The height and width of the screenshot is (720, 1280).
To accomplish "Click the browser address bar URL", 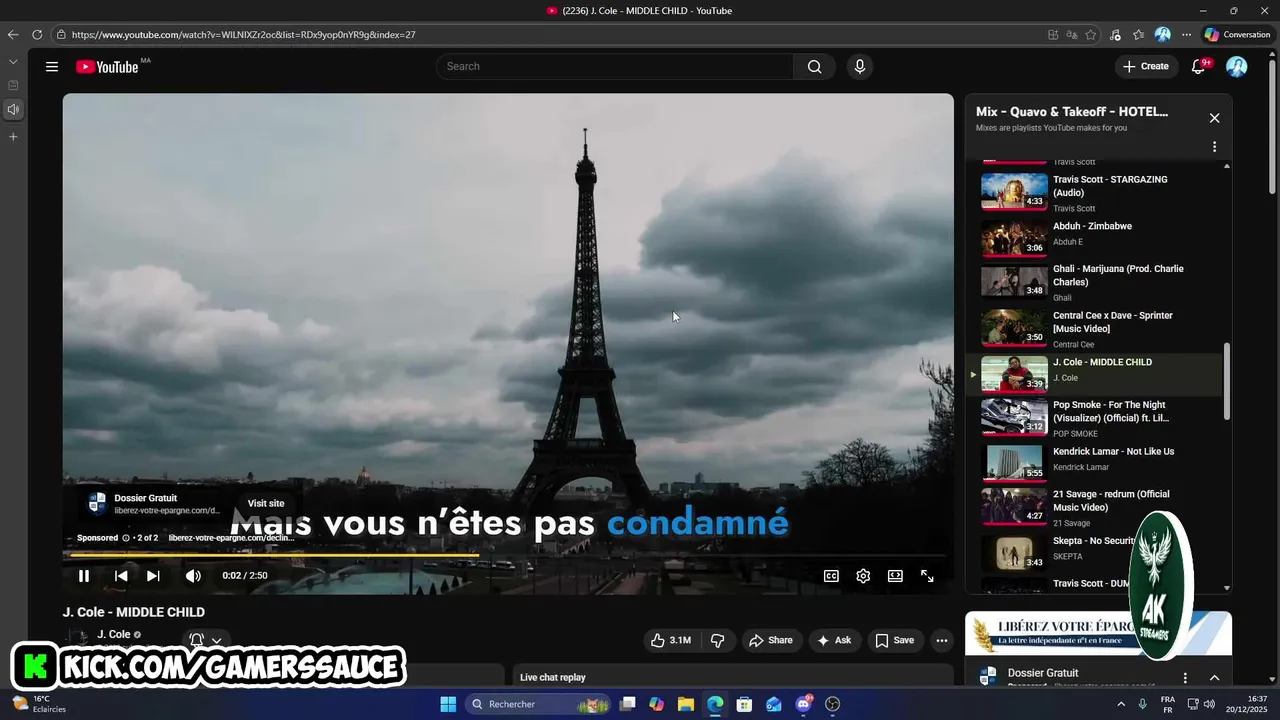I will click(244, 34).
